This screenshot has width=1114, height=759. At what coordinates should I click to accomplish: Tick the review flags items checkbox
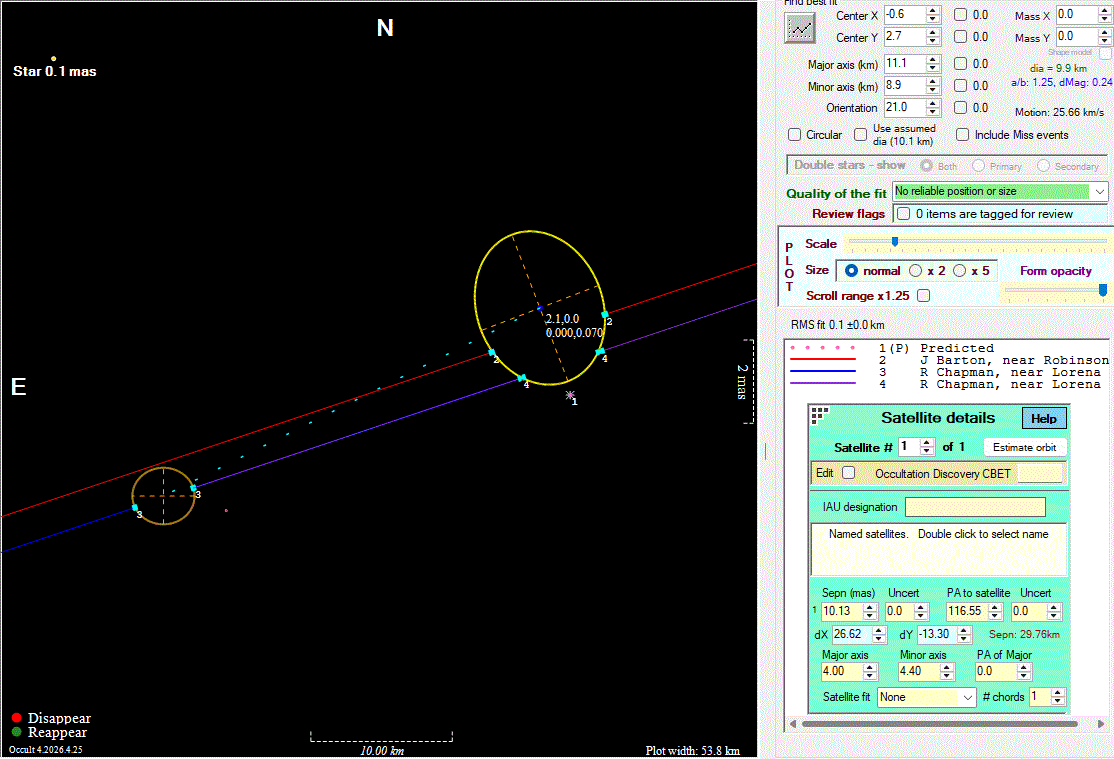point(903,213)
